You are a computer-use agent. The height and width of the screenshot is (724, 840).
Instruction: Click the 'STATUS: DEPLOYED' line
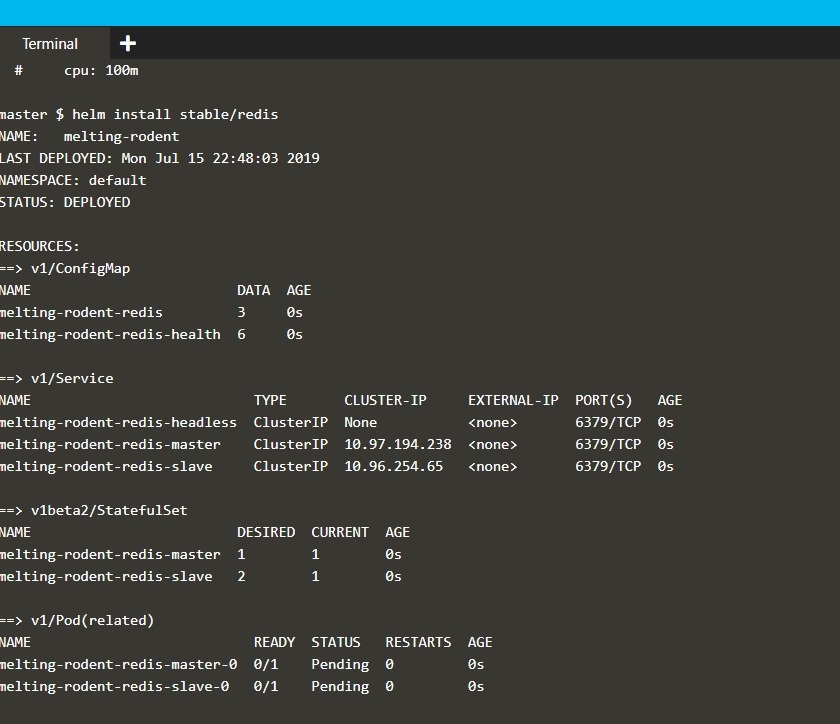click(65, 202)
